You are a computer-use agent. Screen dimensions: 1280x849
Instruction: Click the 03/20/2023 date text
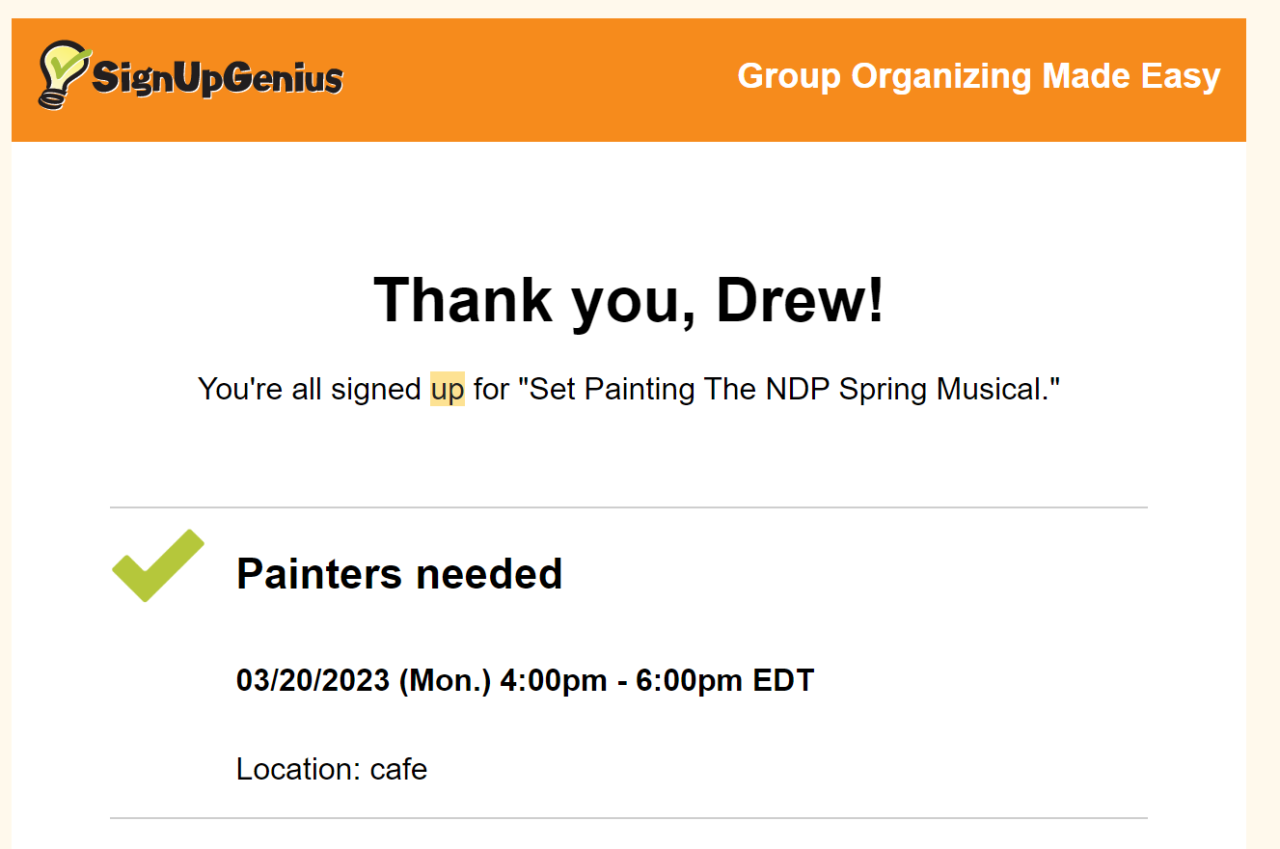click(312, 681)
